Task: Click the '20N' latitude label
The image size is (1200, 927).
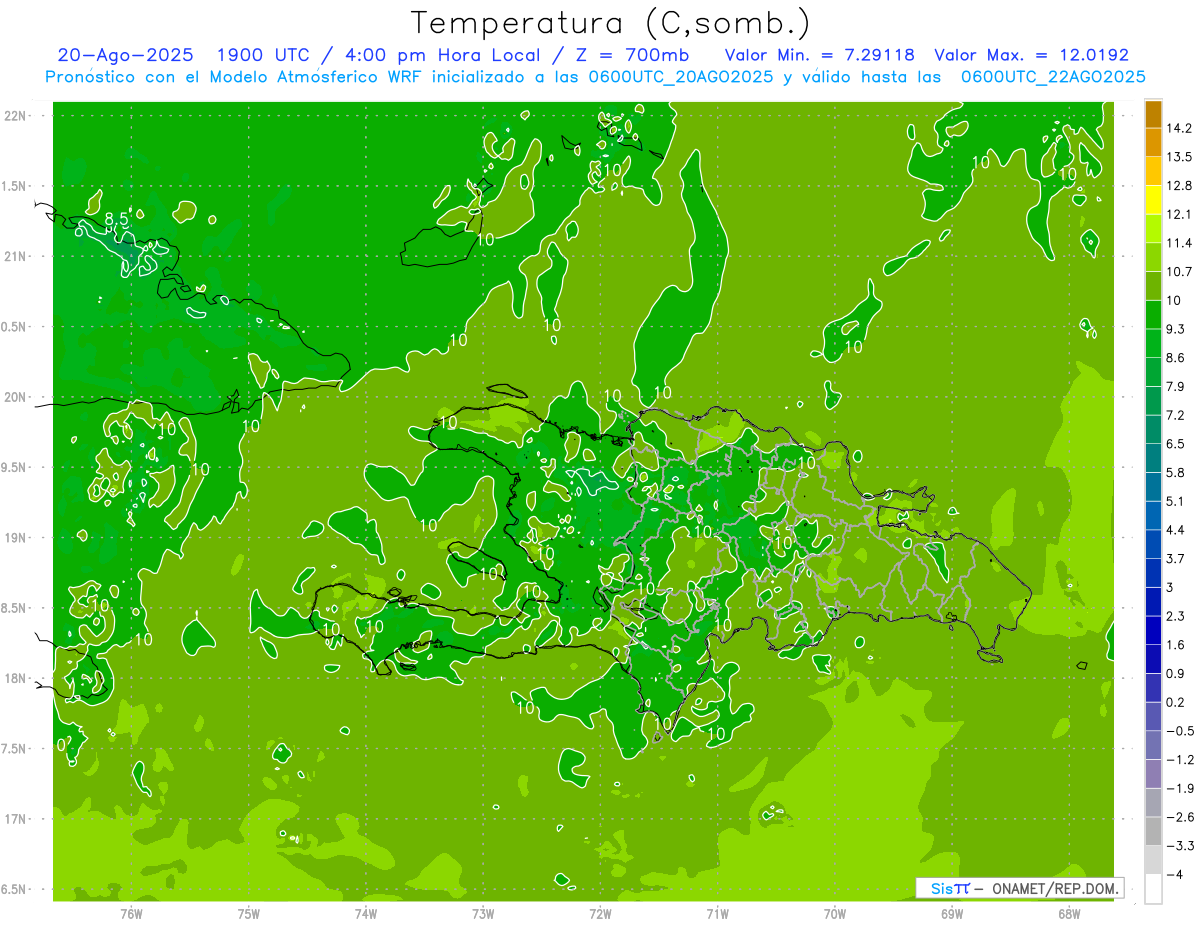Action: click(x=17, y=397)
